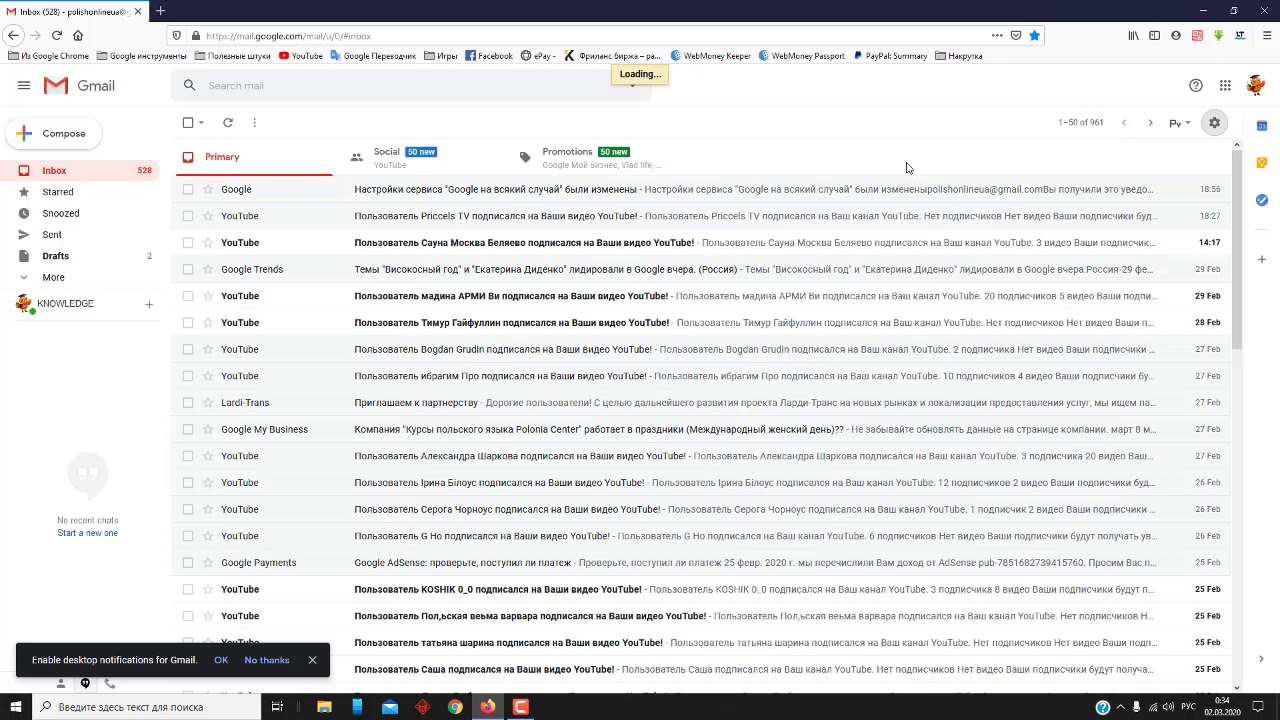Click No thanks on the notifications prompt

[x=267, y=660]
